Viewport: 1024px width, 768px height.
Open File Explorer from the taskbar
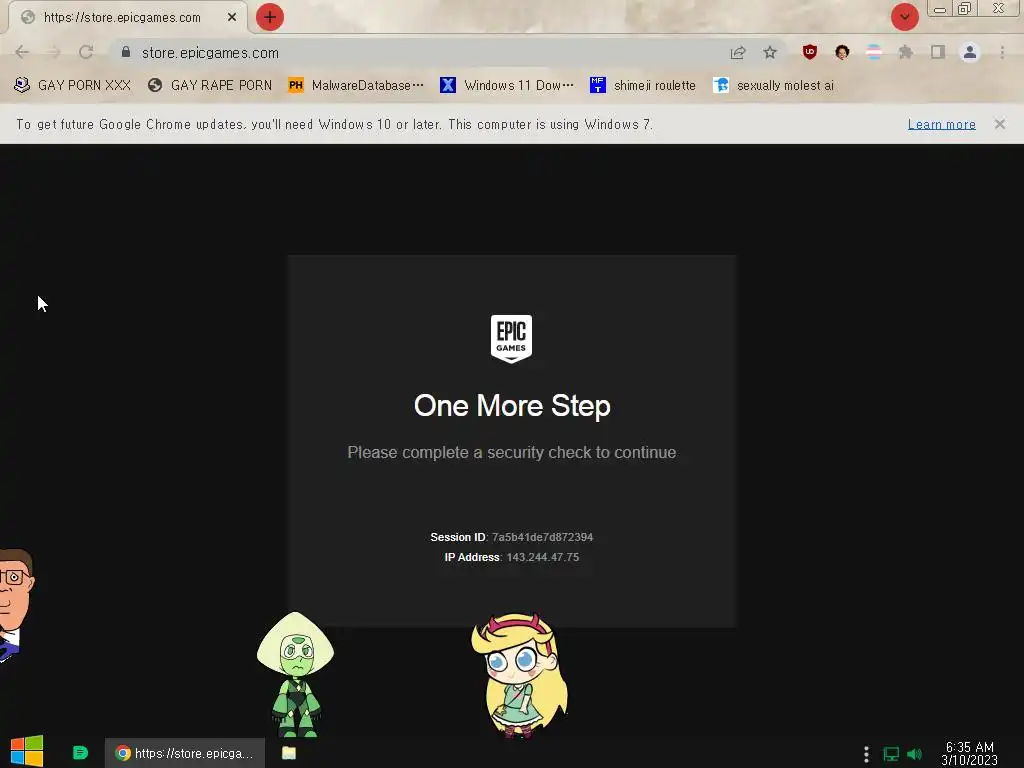[289, 753]
